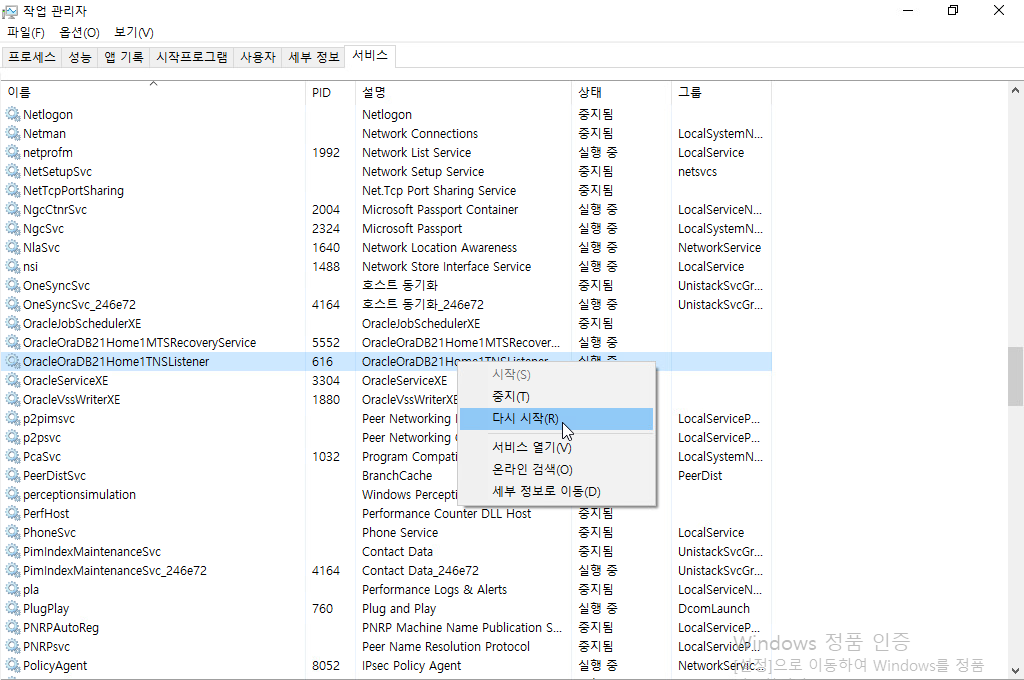Switch to the 시작프로그램 tab
The width and height of the screenshot is (1024, 680).
191,57
